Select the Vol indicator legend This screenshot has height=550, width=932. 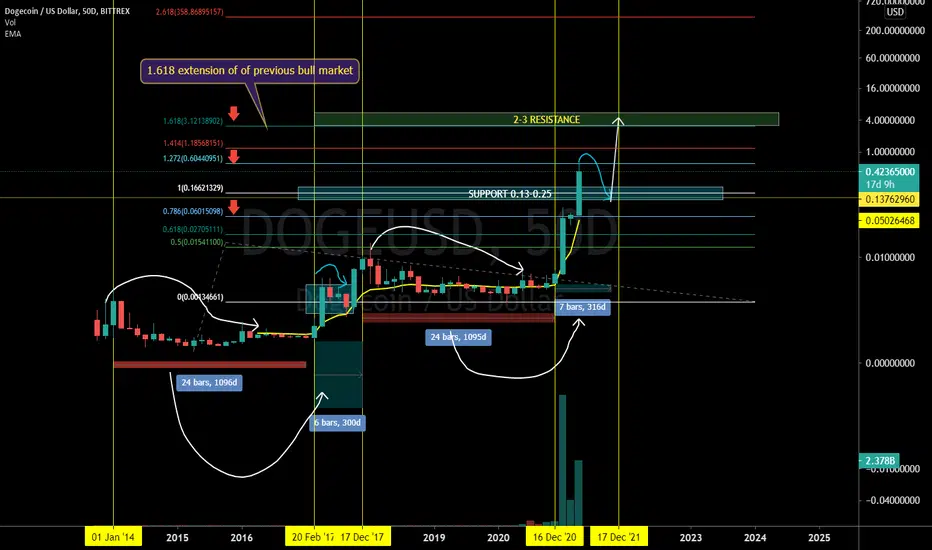pos(10,23)
